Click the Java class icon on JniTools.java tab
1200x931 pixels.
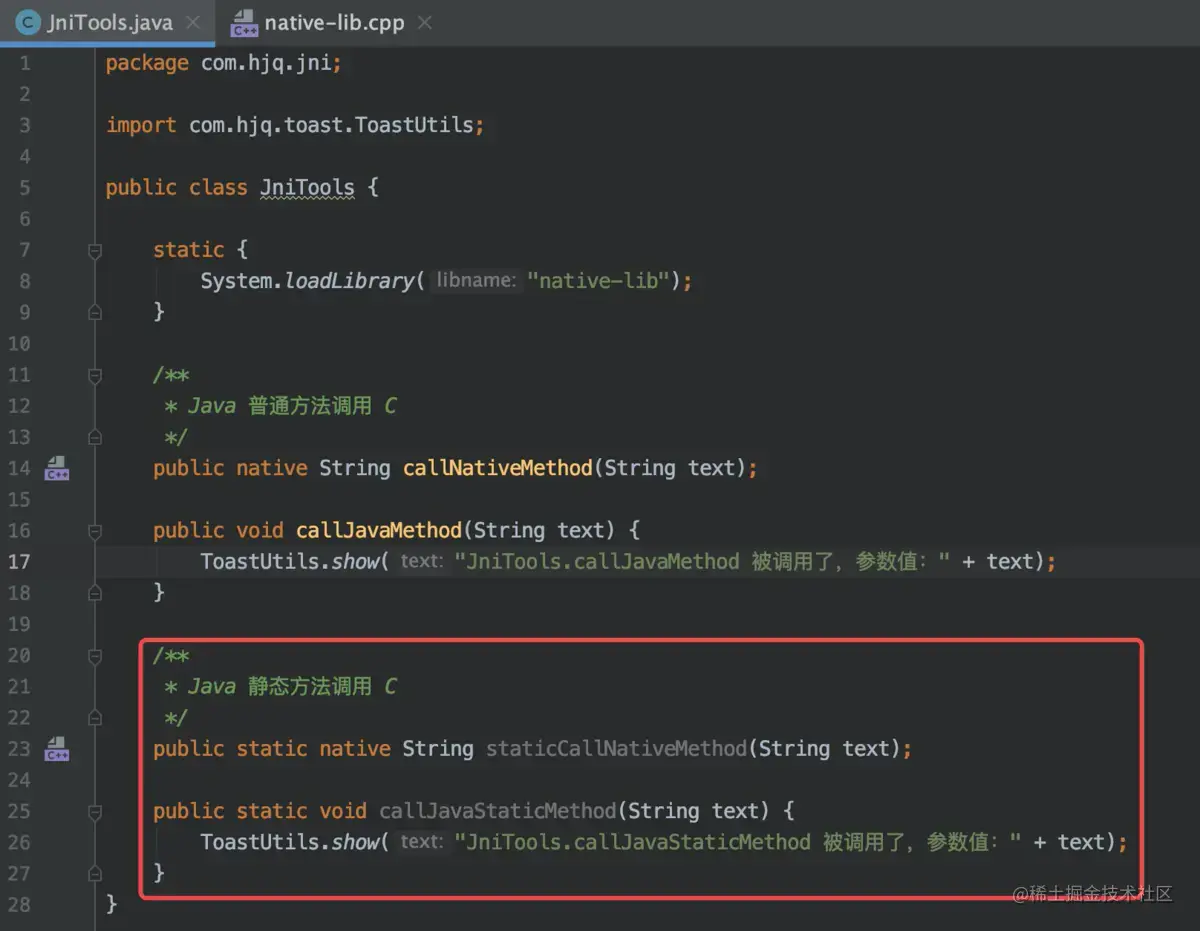pos(27,22)
